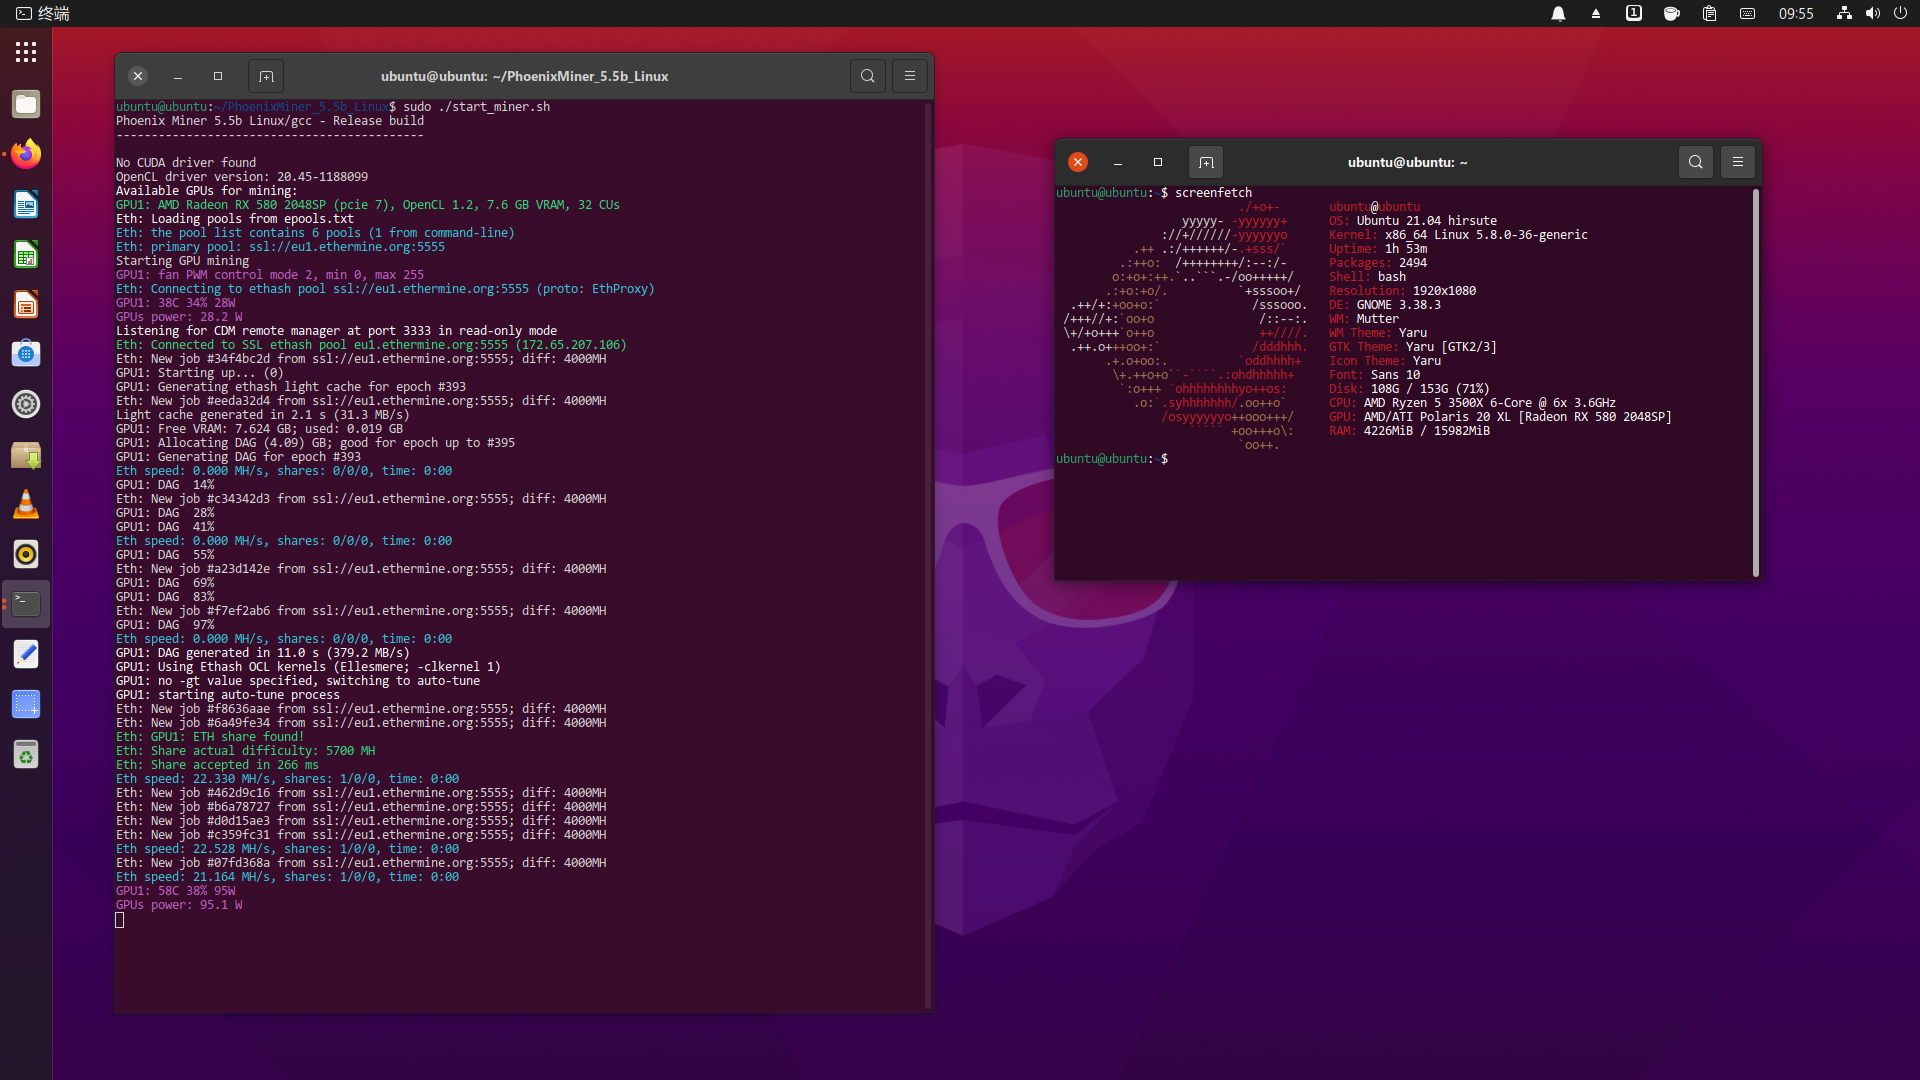Search in the PhoenixMiner terminal window
This screenshot has width=1920, height=1080.
click(x=868, y=76)
